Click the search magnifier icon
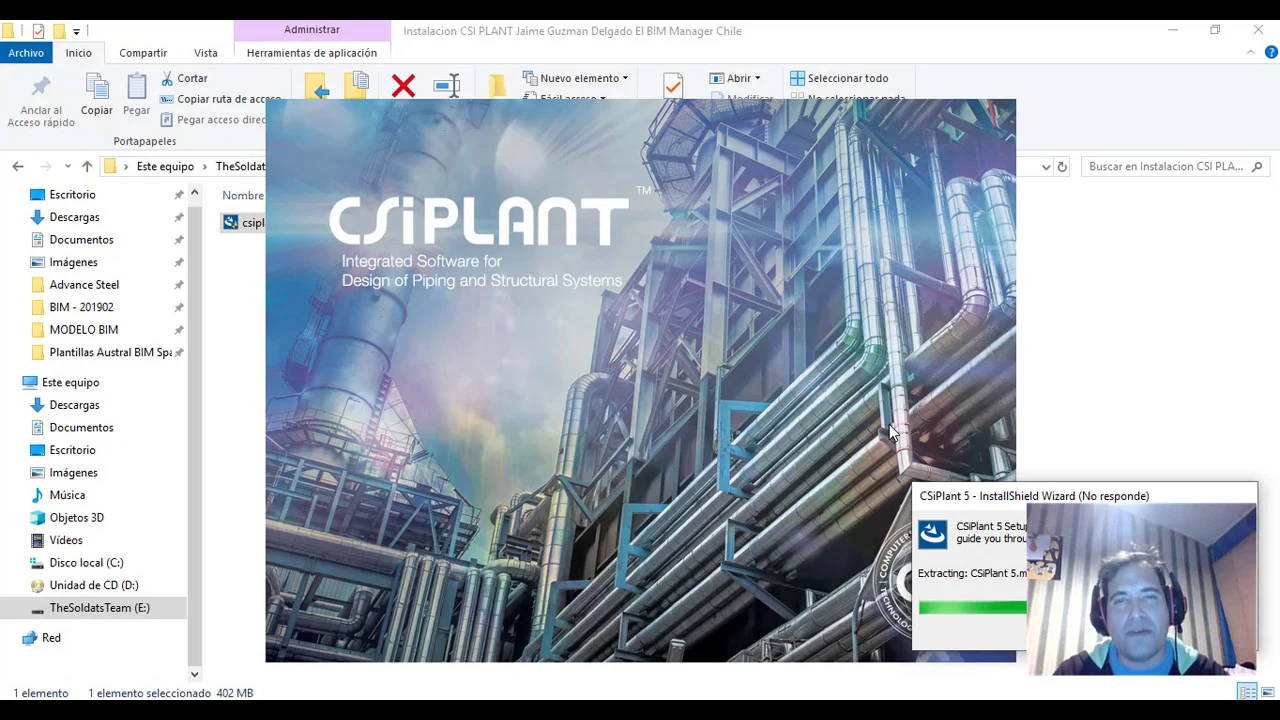 pos(1257,167)
